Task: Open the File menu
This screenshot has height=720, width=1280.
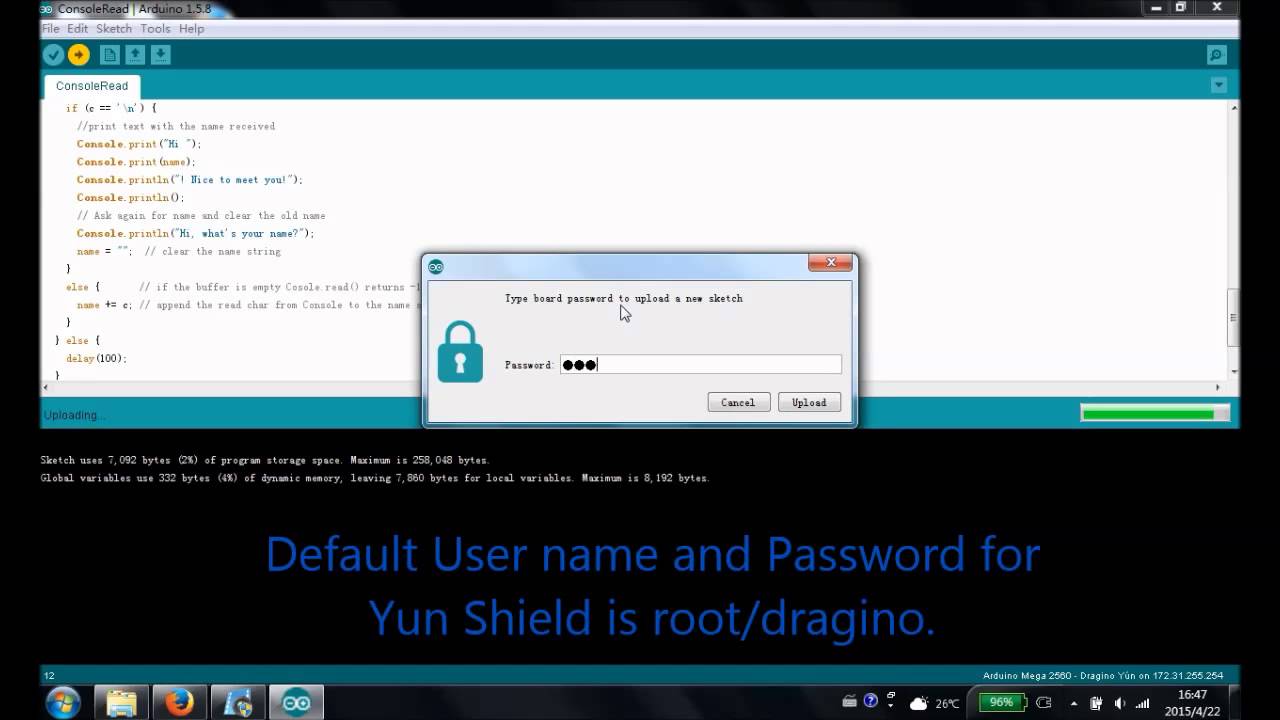Action: pyautogui.click(x=50, y=29)
